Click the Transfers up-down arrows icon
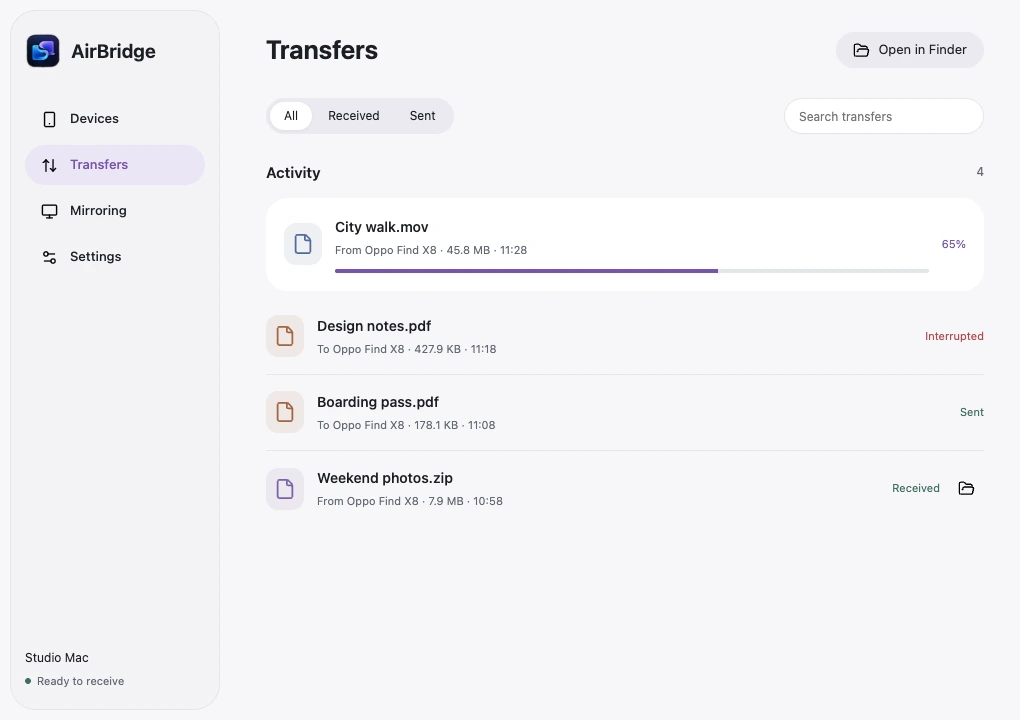Screen dimensions: 1020x720 49,165
